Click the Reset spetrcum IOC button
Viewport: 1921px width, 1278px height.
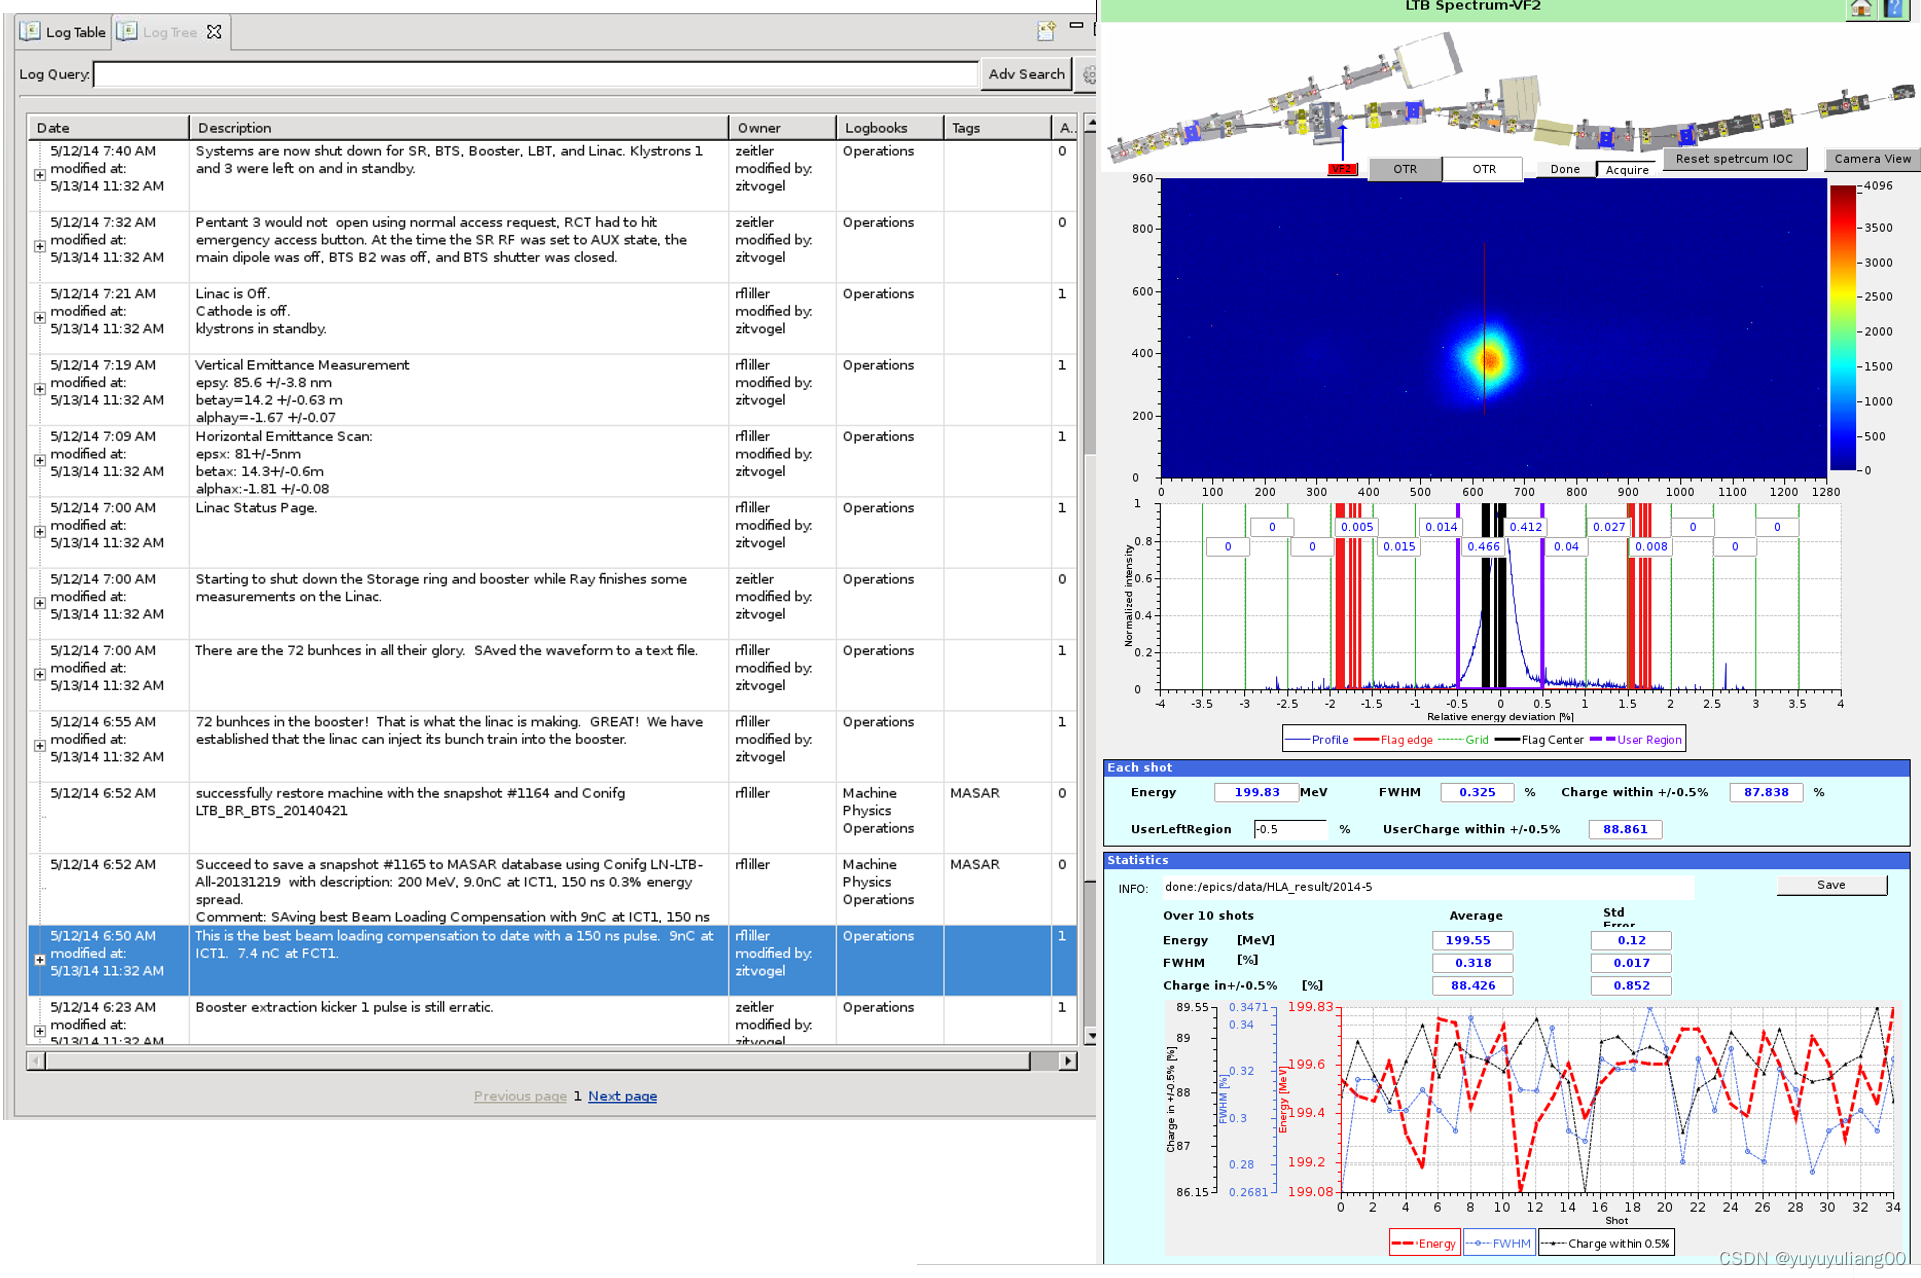1734,158
